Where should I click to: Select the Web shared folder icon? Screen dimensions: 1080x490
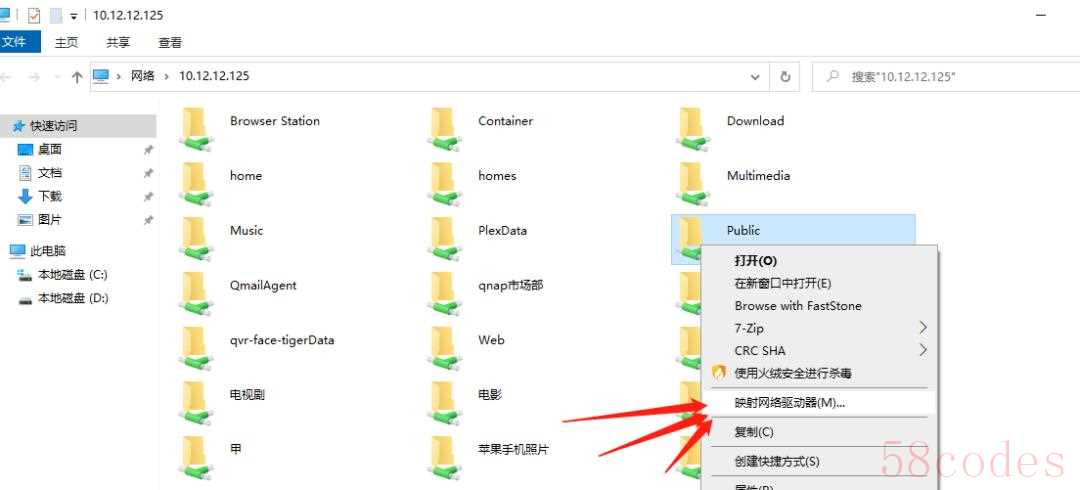coord(444,349)
